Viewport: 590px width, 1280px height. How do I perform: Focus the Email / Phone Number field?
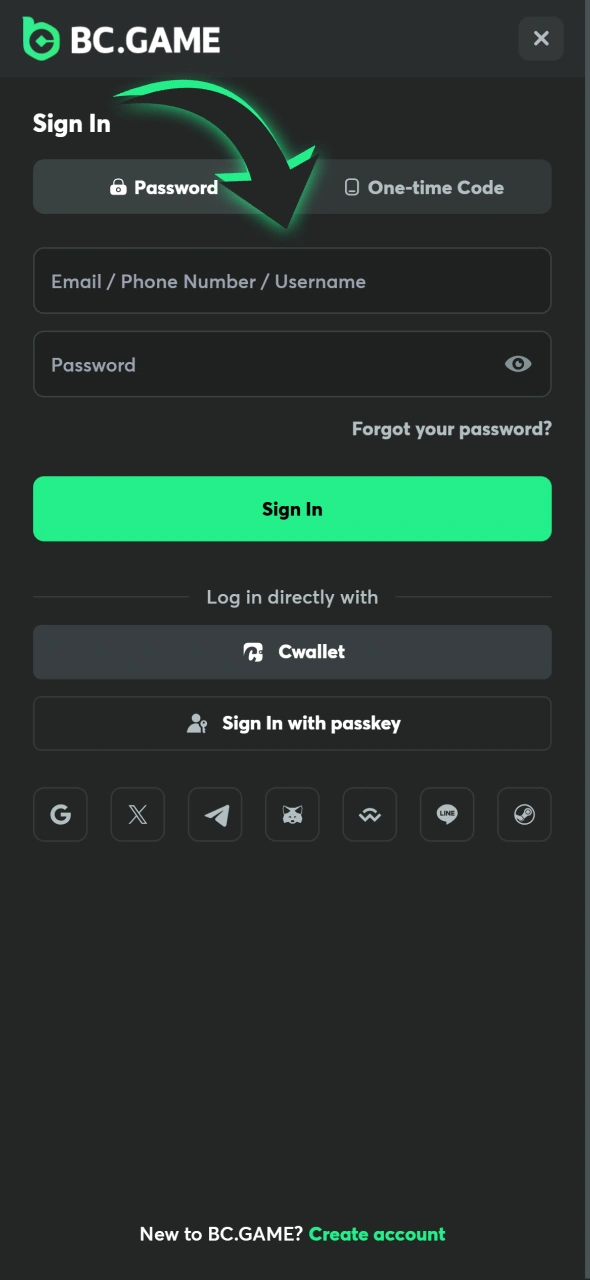[x=292, y=281]
